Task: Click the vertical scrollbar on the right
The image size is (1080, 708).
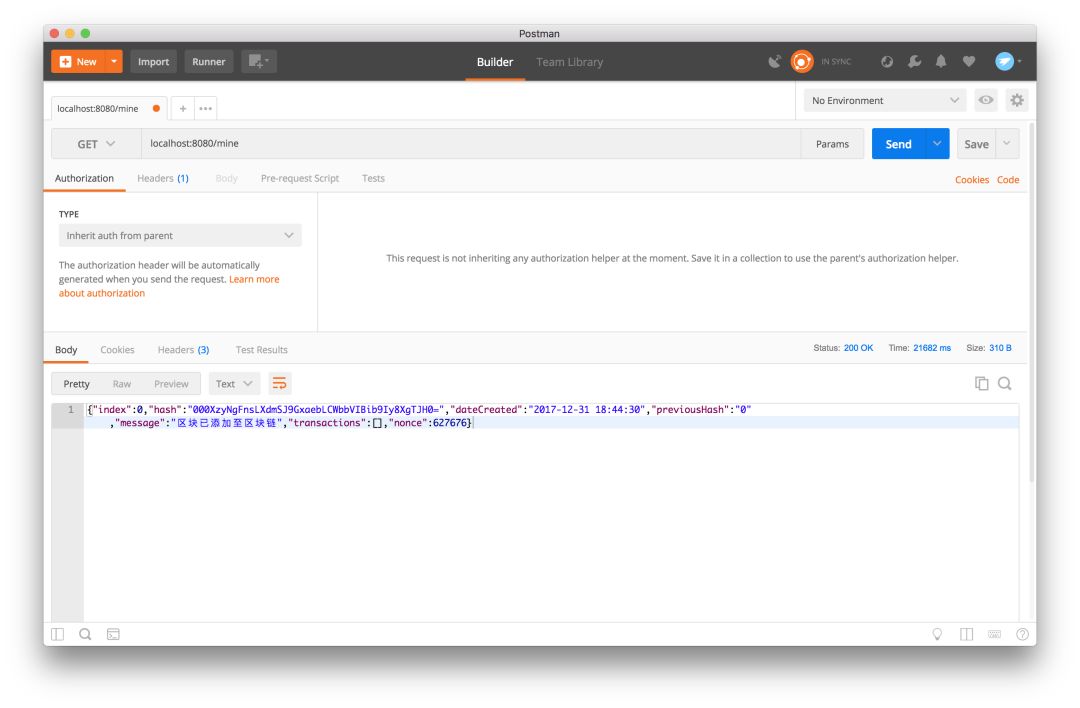Action: click(x=1031, y=303)
